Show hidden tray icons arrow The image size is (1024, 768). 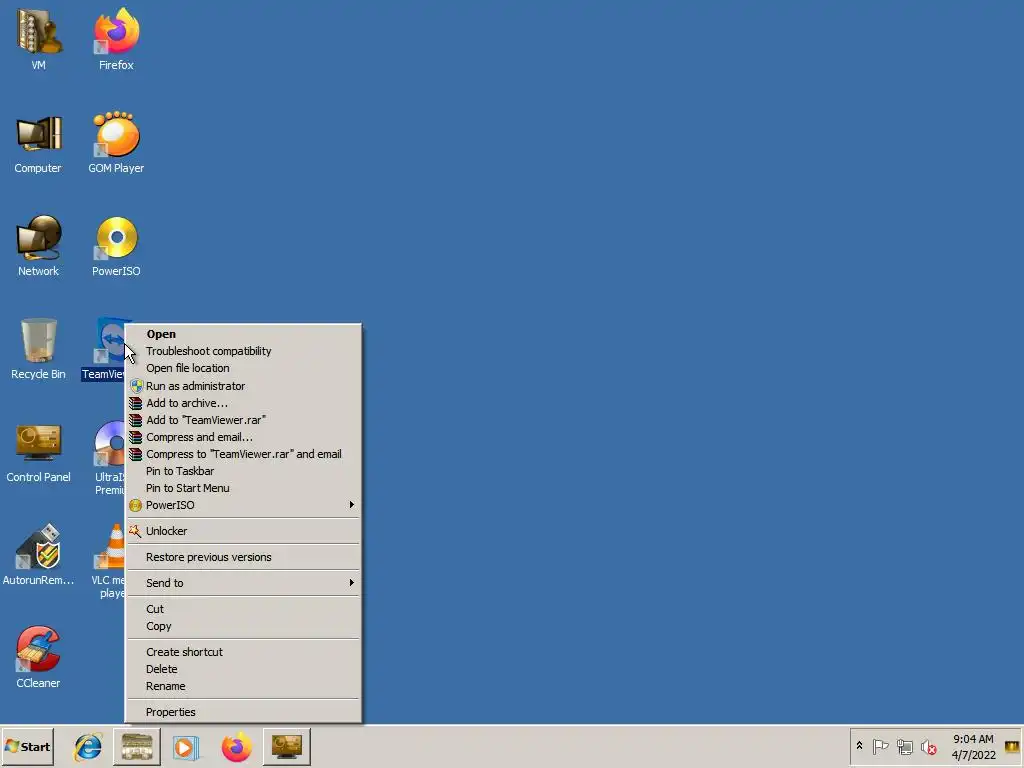click(x=859, y=746)
